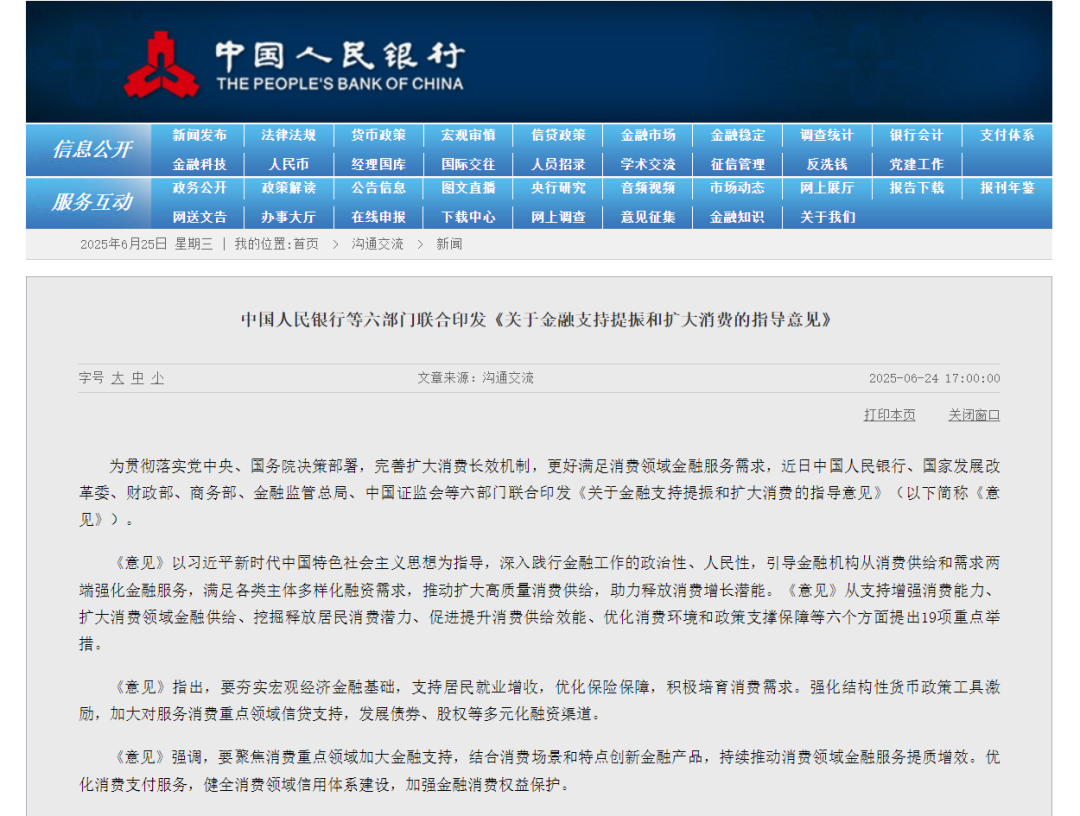Go to 音频视频 section
Screen dimensions: 1080x816
pyautogui.click(x=648, y=187)
